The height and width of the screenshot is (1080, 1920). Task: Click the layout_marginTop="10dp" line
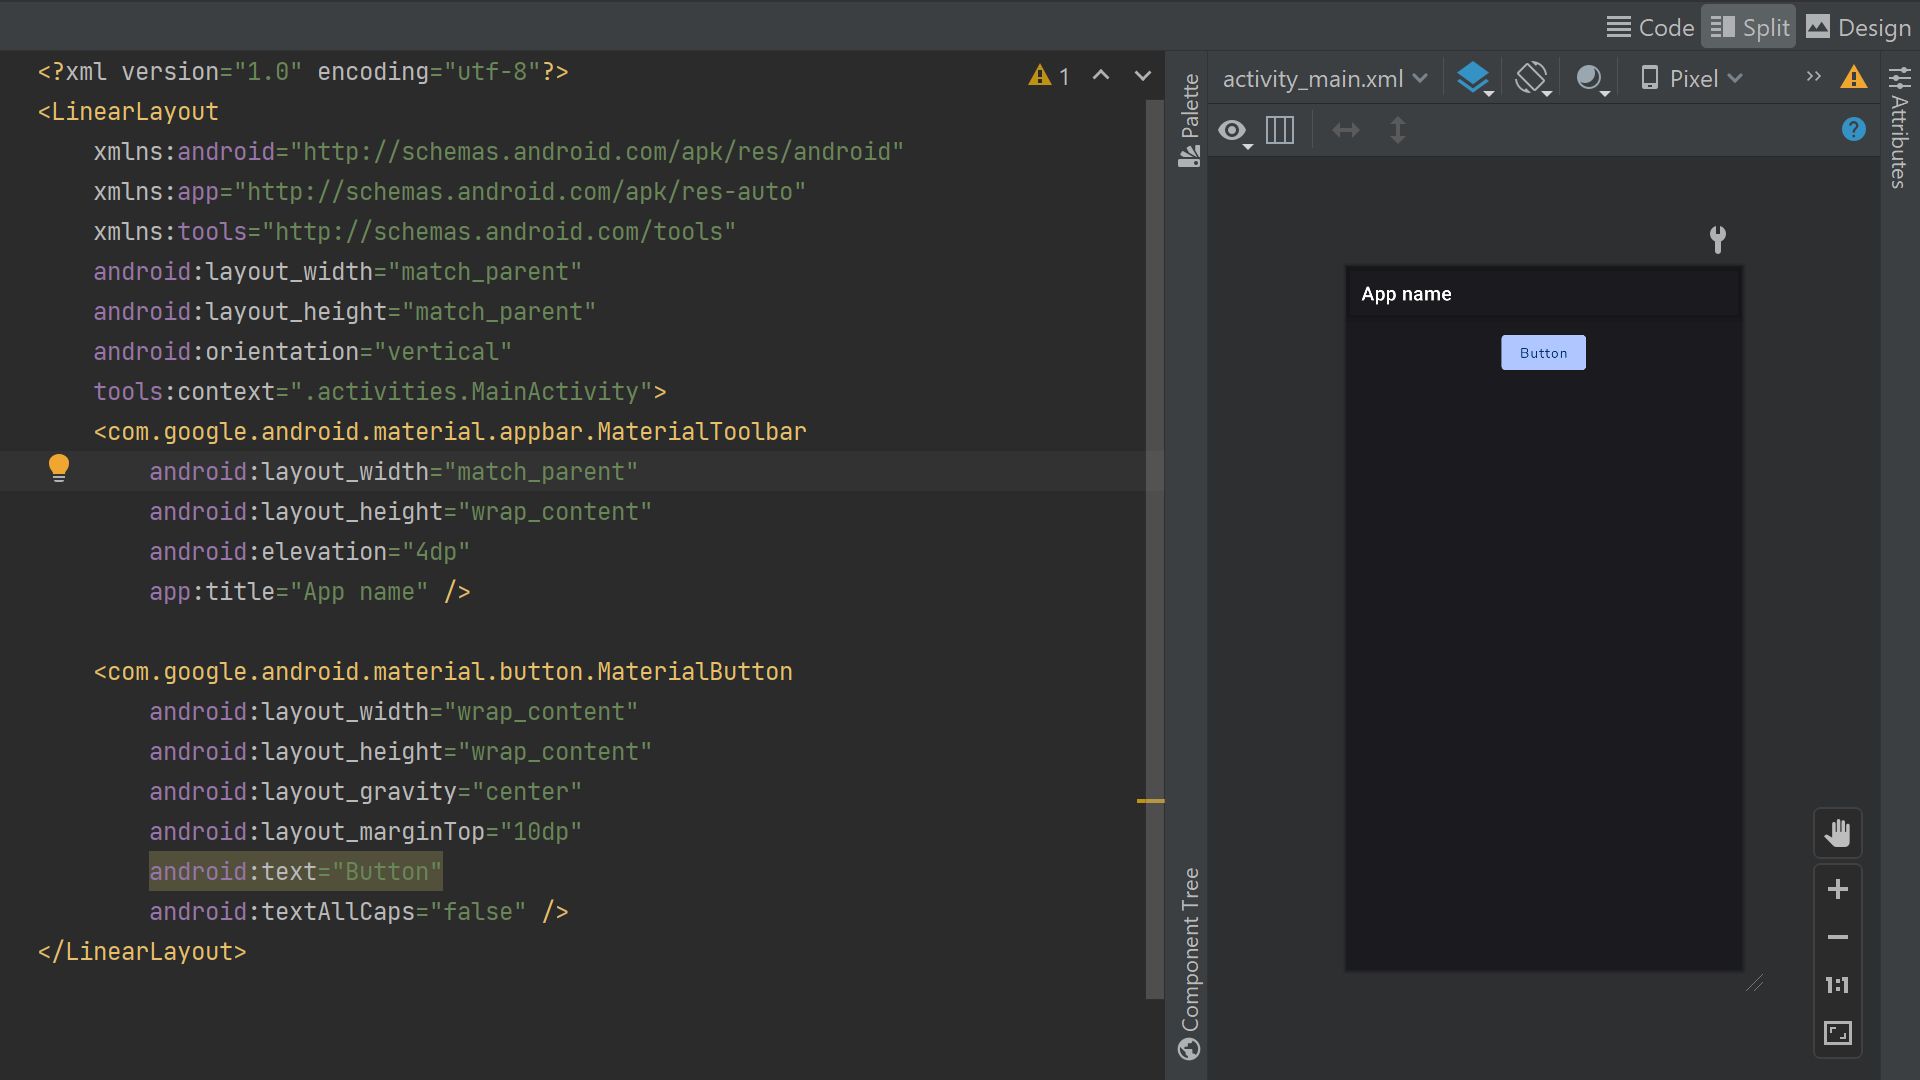point(365,831)
